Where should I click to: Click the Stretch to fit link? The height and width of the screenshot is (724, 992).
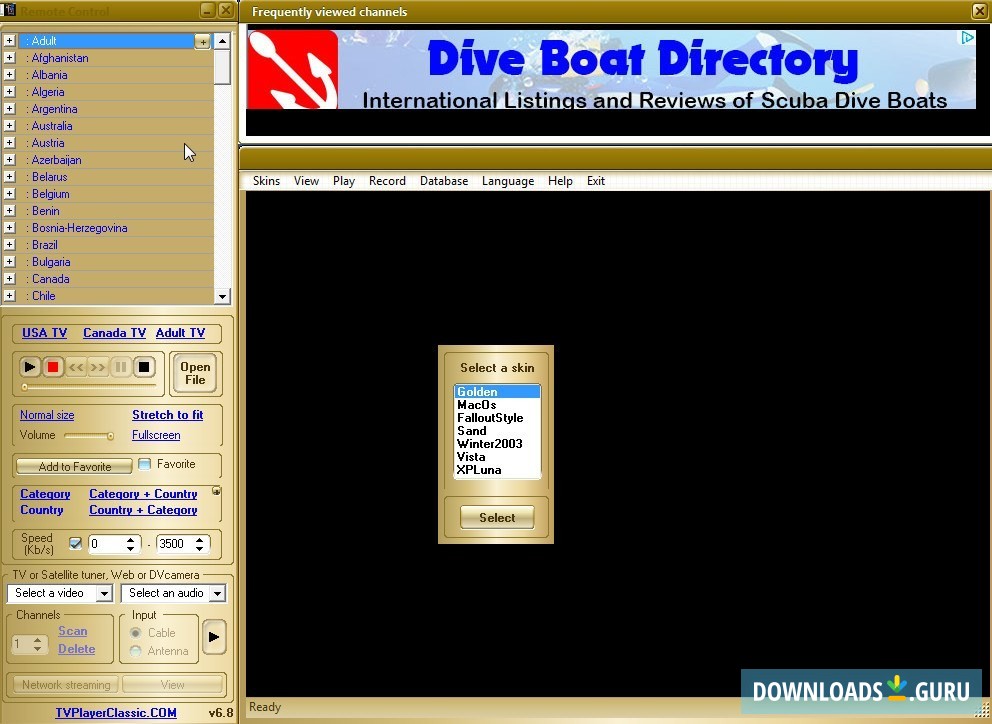coord(168,415)
